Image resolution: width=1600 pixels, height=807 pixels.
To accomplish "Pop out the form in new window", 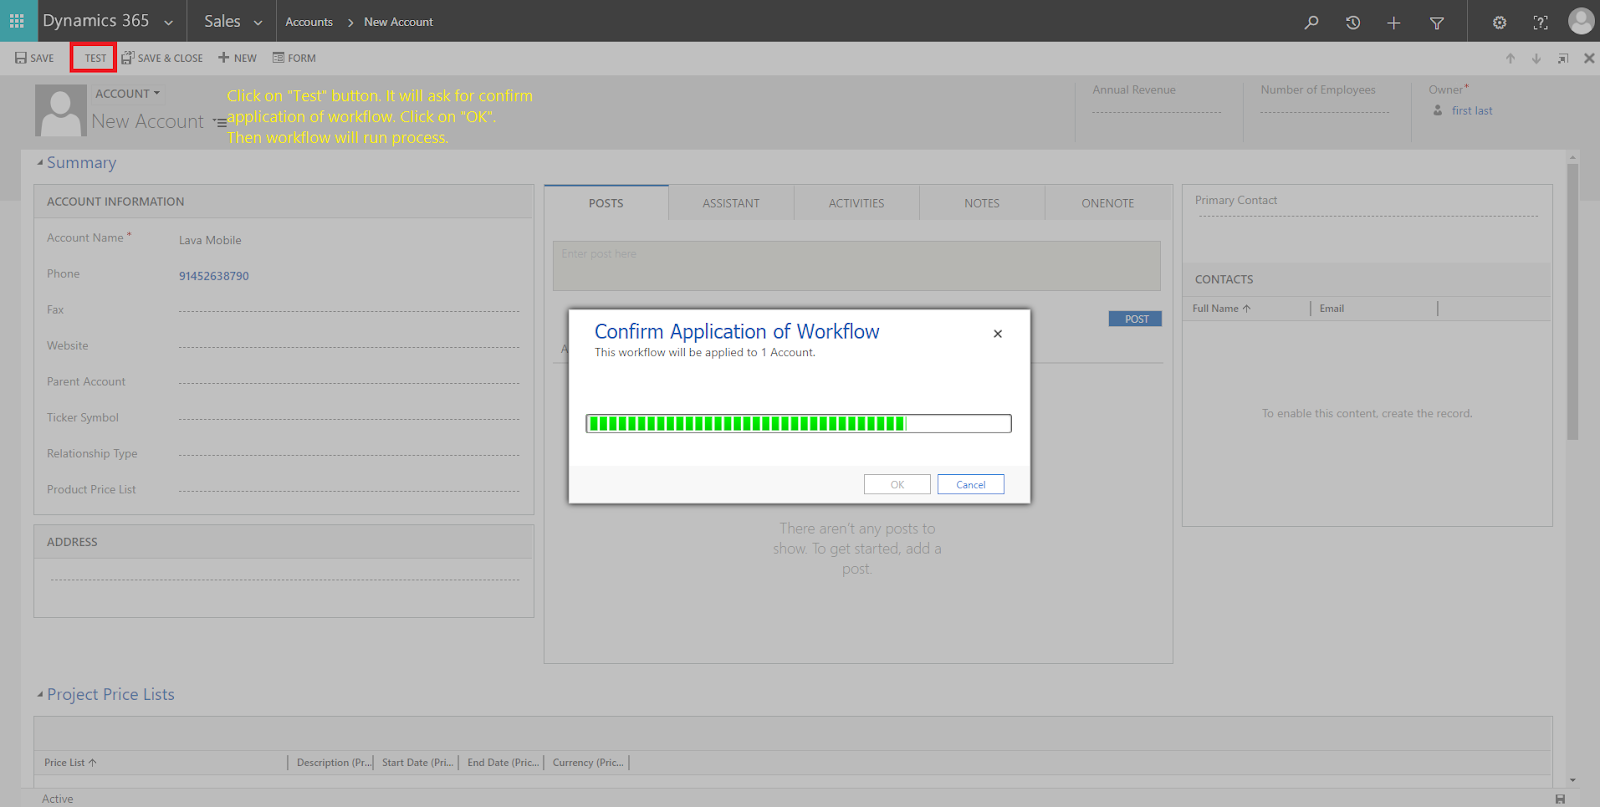I will click(1563, 58).
